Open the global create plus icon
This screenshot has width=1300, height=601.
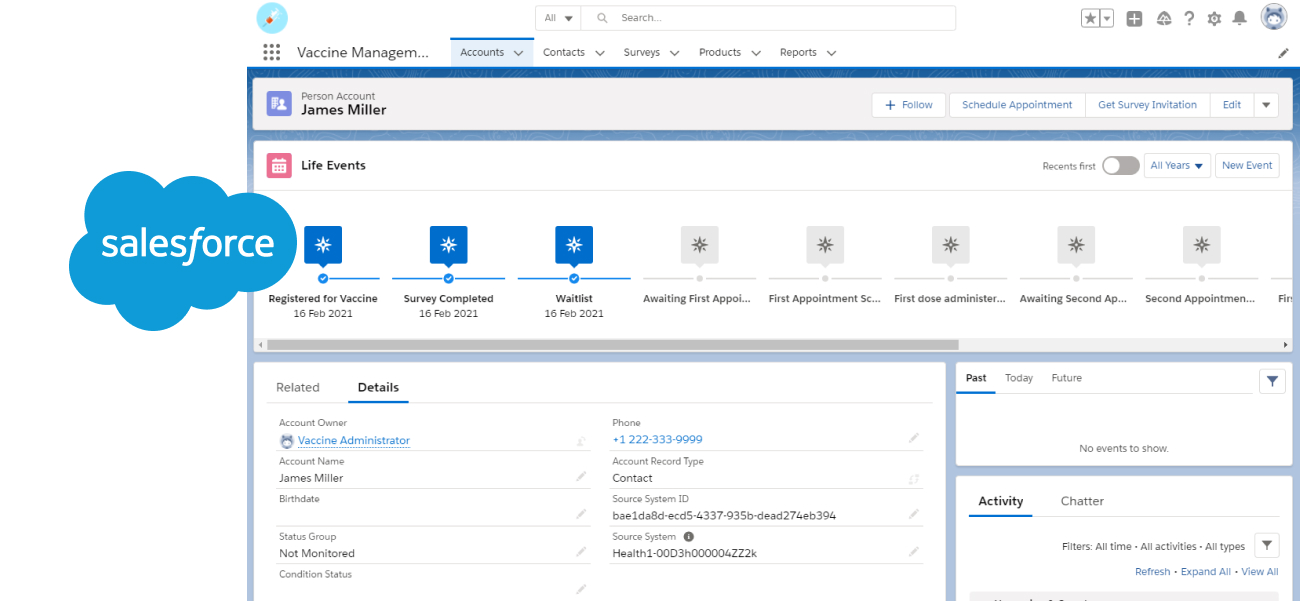point(1134,18)
